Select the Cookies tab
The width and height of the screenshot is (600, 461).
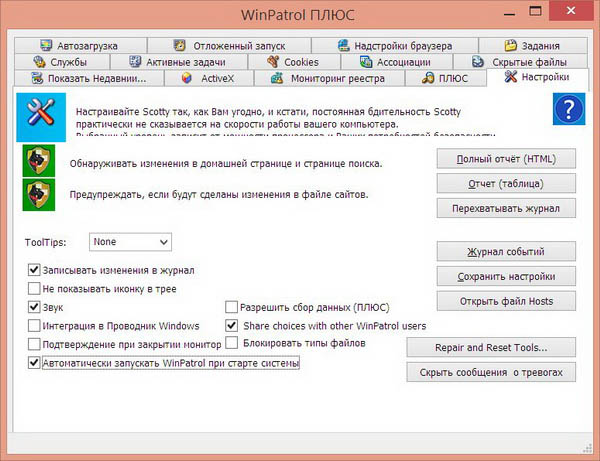(294, 62)
